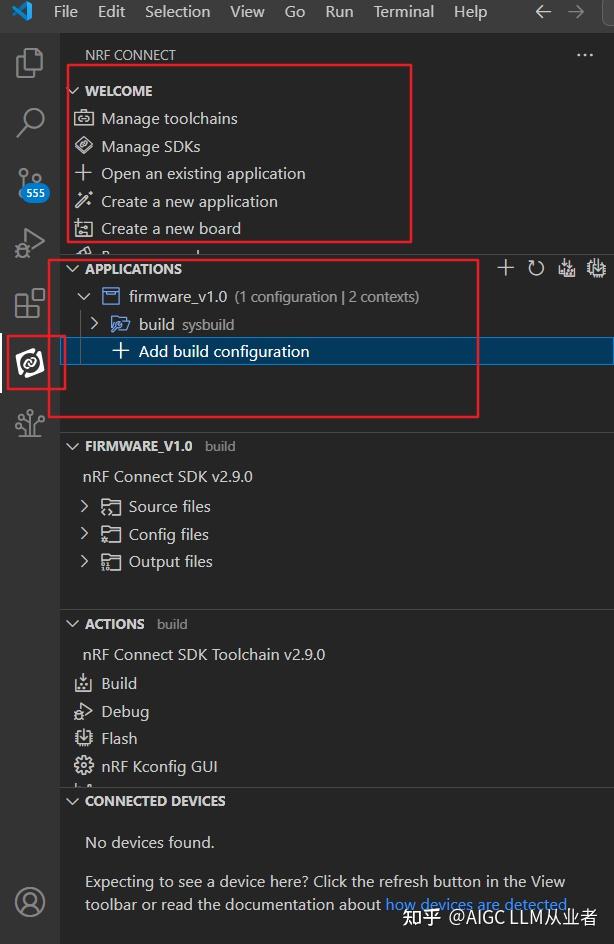Open the Selection menu

(x=177, y=12)
